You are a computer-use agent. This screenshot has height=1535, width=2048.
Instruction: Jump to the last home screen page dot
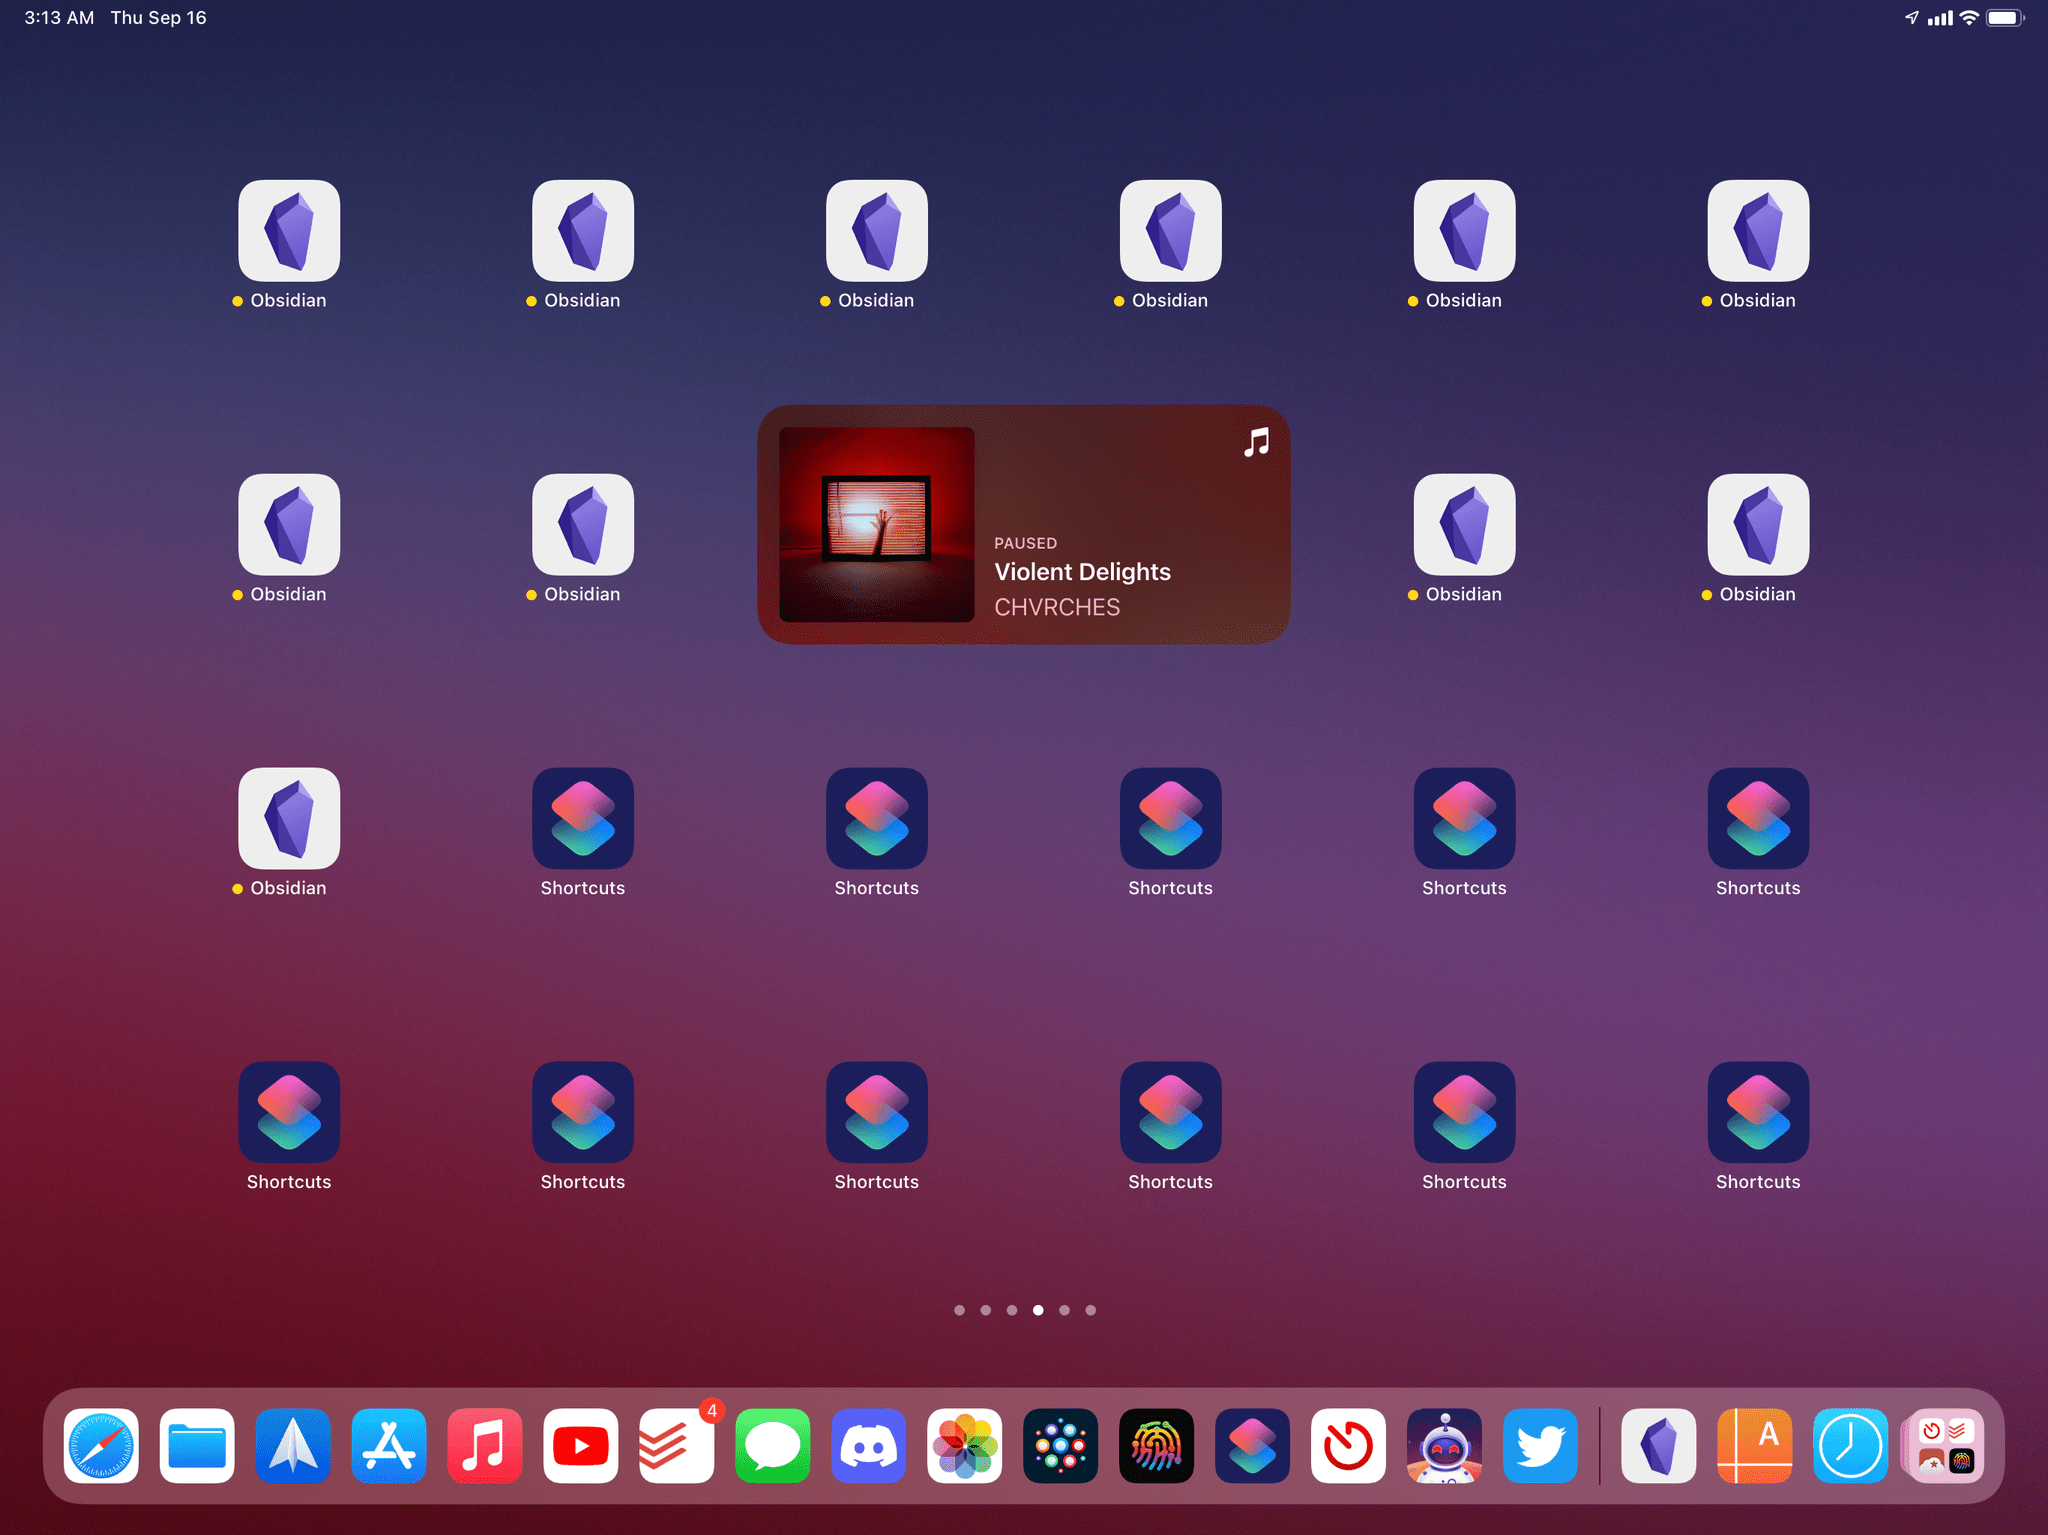click(1091, 1310)
